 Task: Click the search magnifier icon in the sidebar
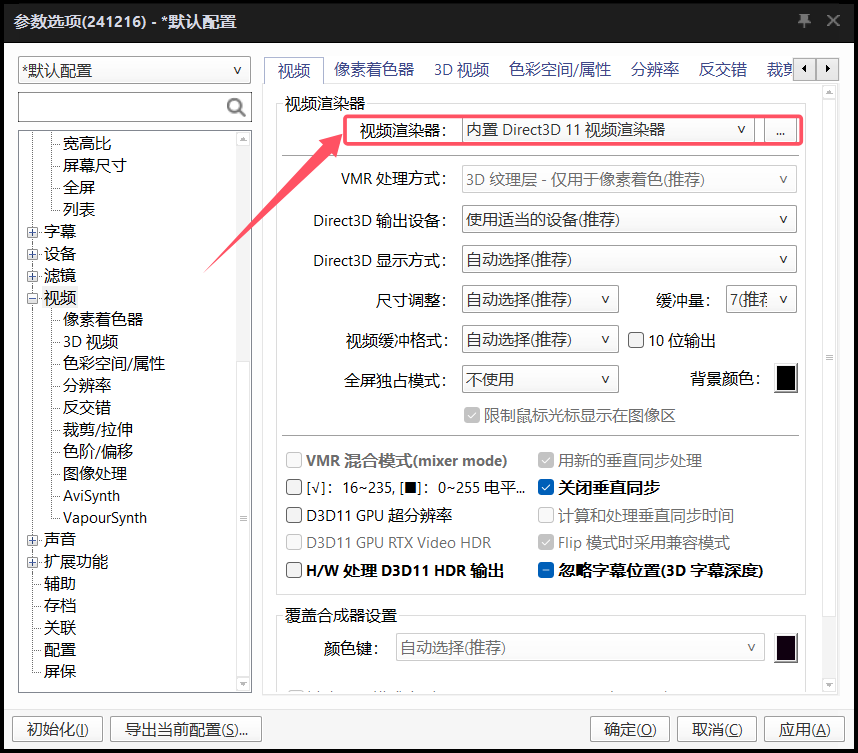tap(236, 107)
